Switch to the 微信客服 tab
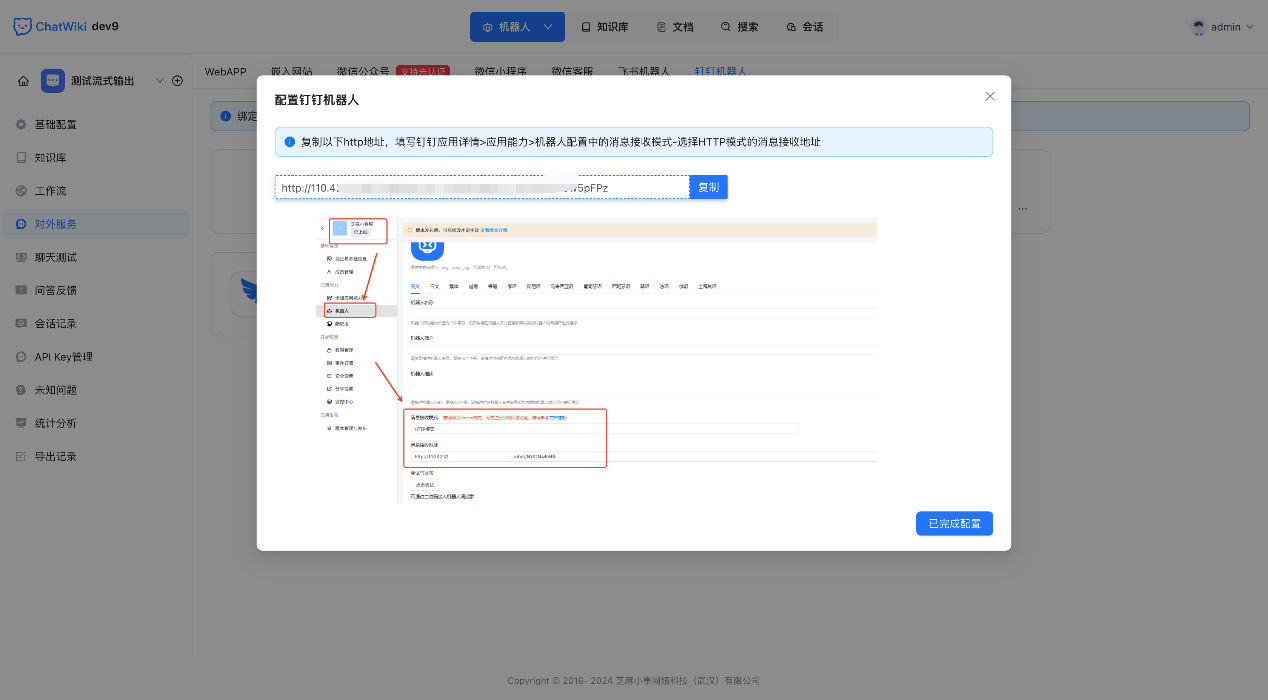This screenshot has height=700, width=1268. tap(572, 71)
